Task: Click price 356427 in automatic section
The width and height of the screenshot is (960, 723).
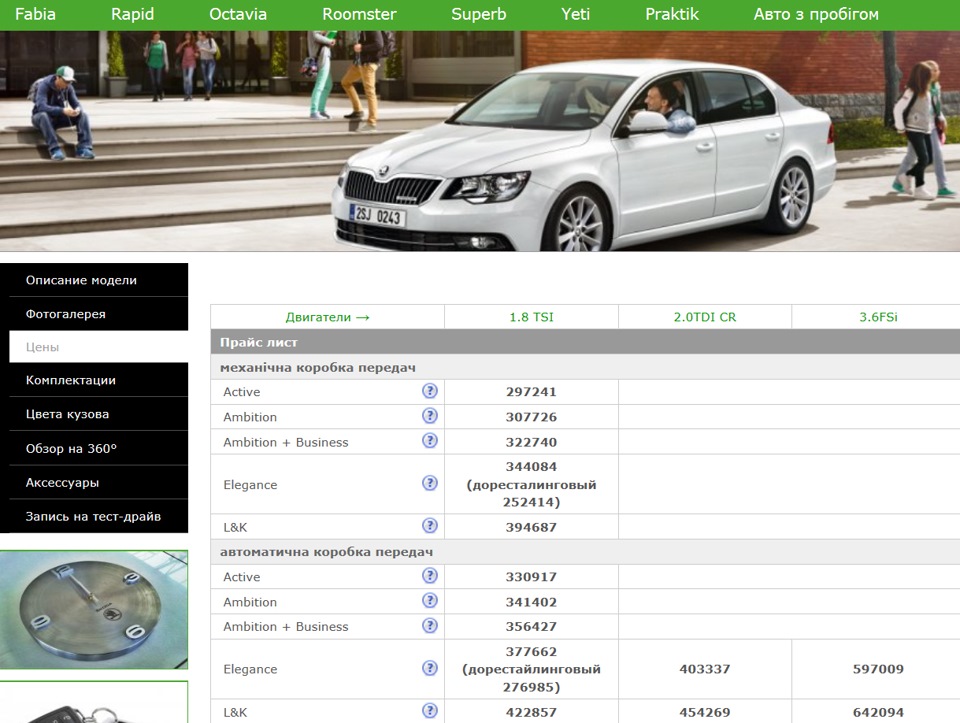Action: [x=531, y=627]
